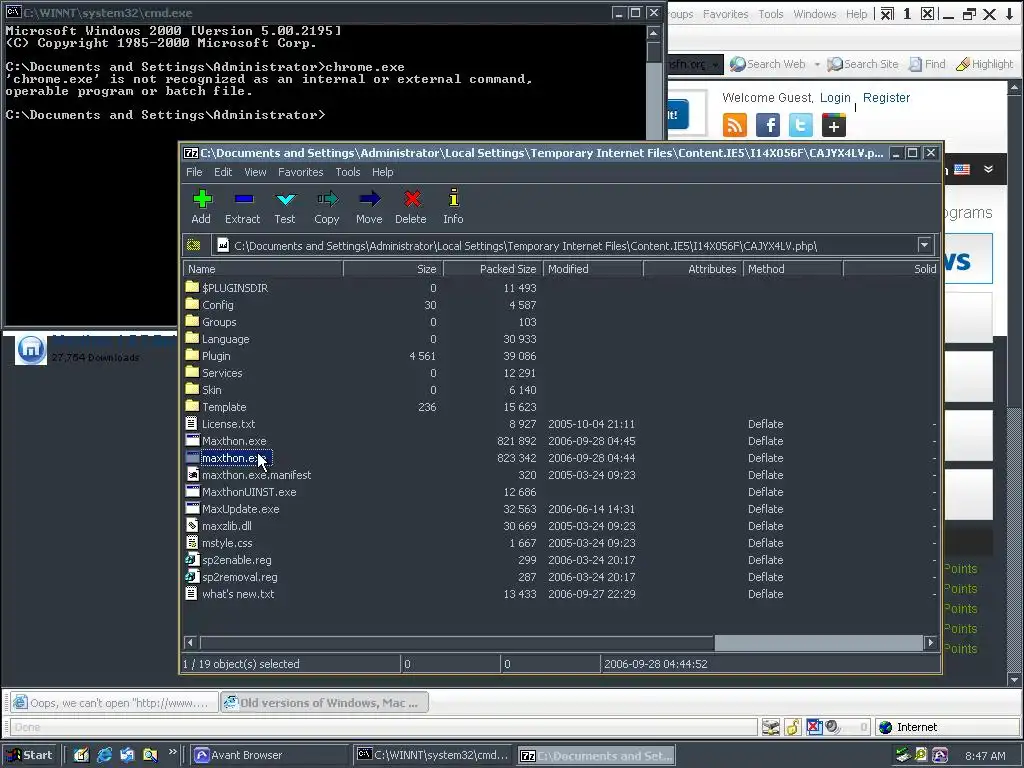Viewport: 1024px width, 768px height.
Task: Click 7-Zip horizontal scrollbar right arrow
Action: pos(931,643)
